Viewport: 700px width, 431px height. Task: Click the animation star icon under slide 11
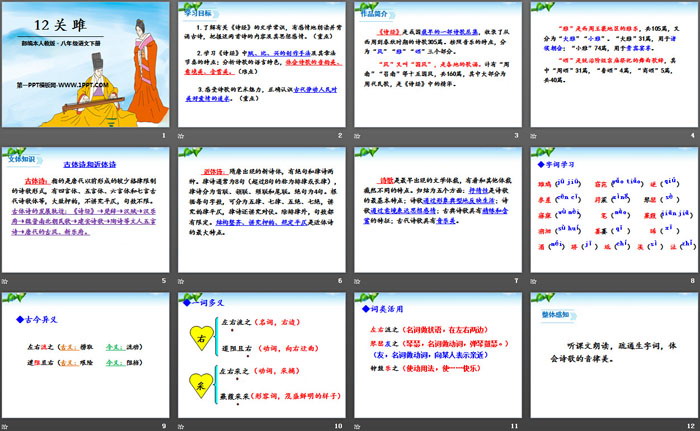pos(357,427)
